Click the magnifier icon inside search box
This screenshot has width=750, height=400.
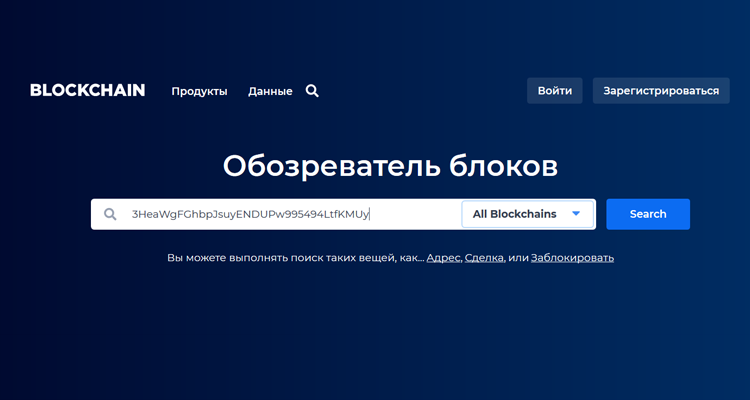[x=110, y=214]
